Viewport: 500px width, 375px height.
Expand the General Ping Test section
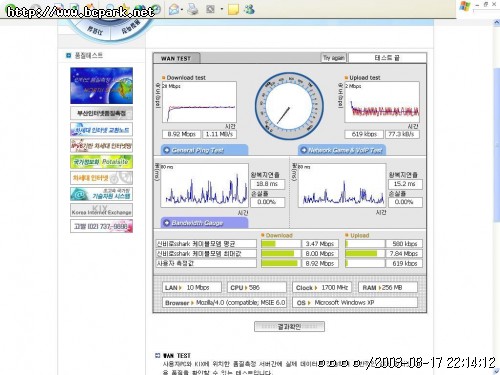click(204, 150)
